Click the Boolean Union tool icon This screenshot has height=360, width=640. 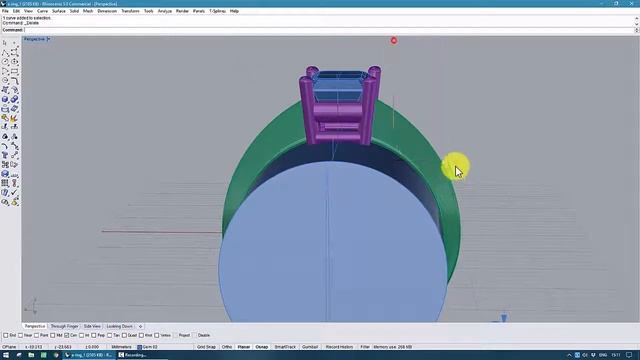(x=14, y=99)
